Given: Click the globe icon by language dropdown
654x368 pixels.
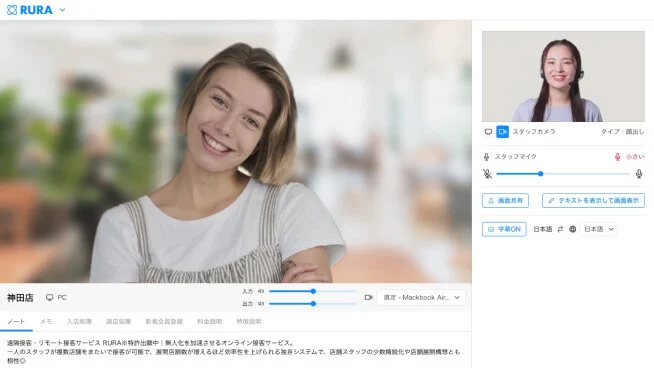Looking at the screenshot, I should [x=573, y=229].
